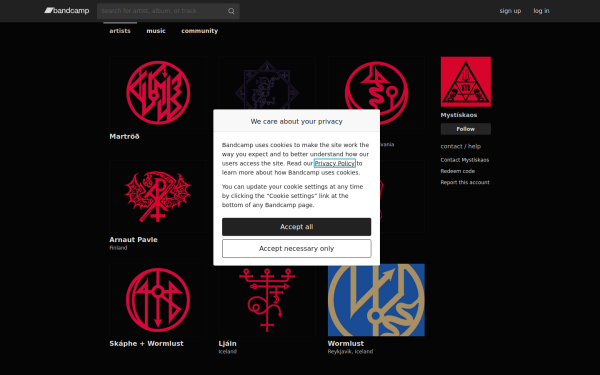The height and width of the screenshot is (375, 600).
Task: Open the Skáphe + Wormlust artwork thumbnail
Action: coord(158,300)
